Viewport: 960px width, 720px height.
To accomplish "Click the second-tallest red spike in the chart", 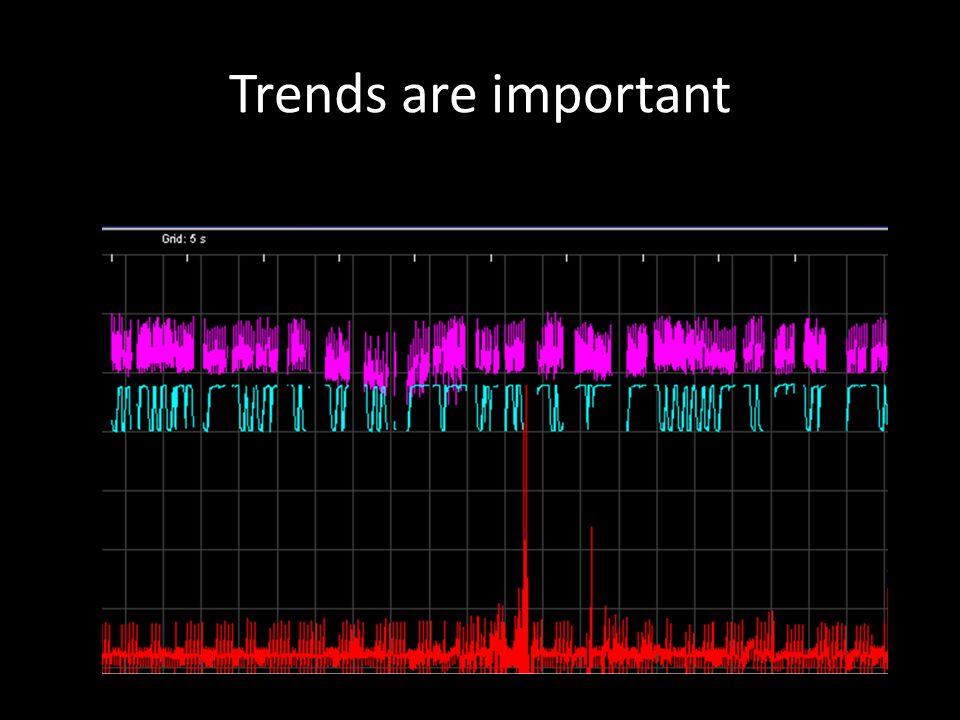I will (x=591, y=599).
